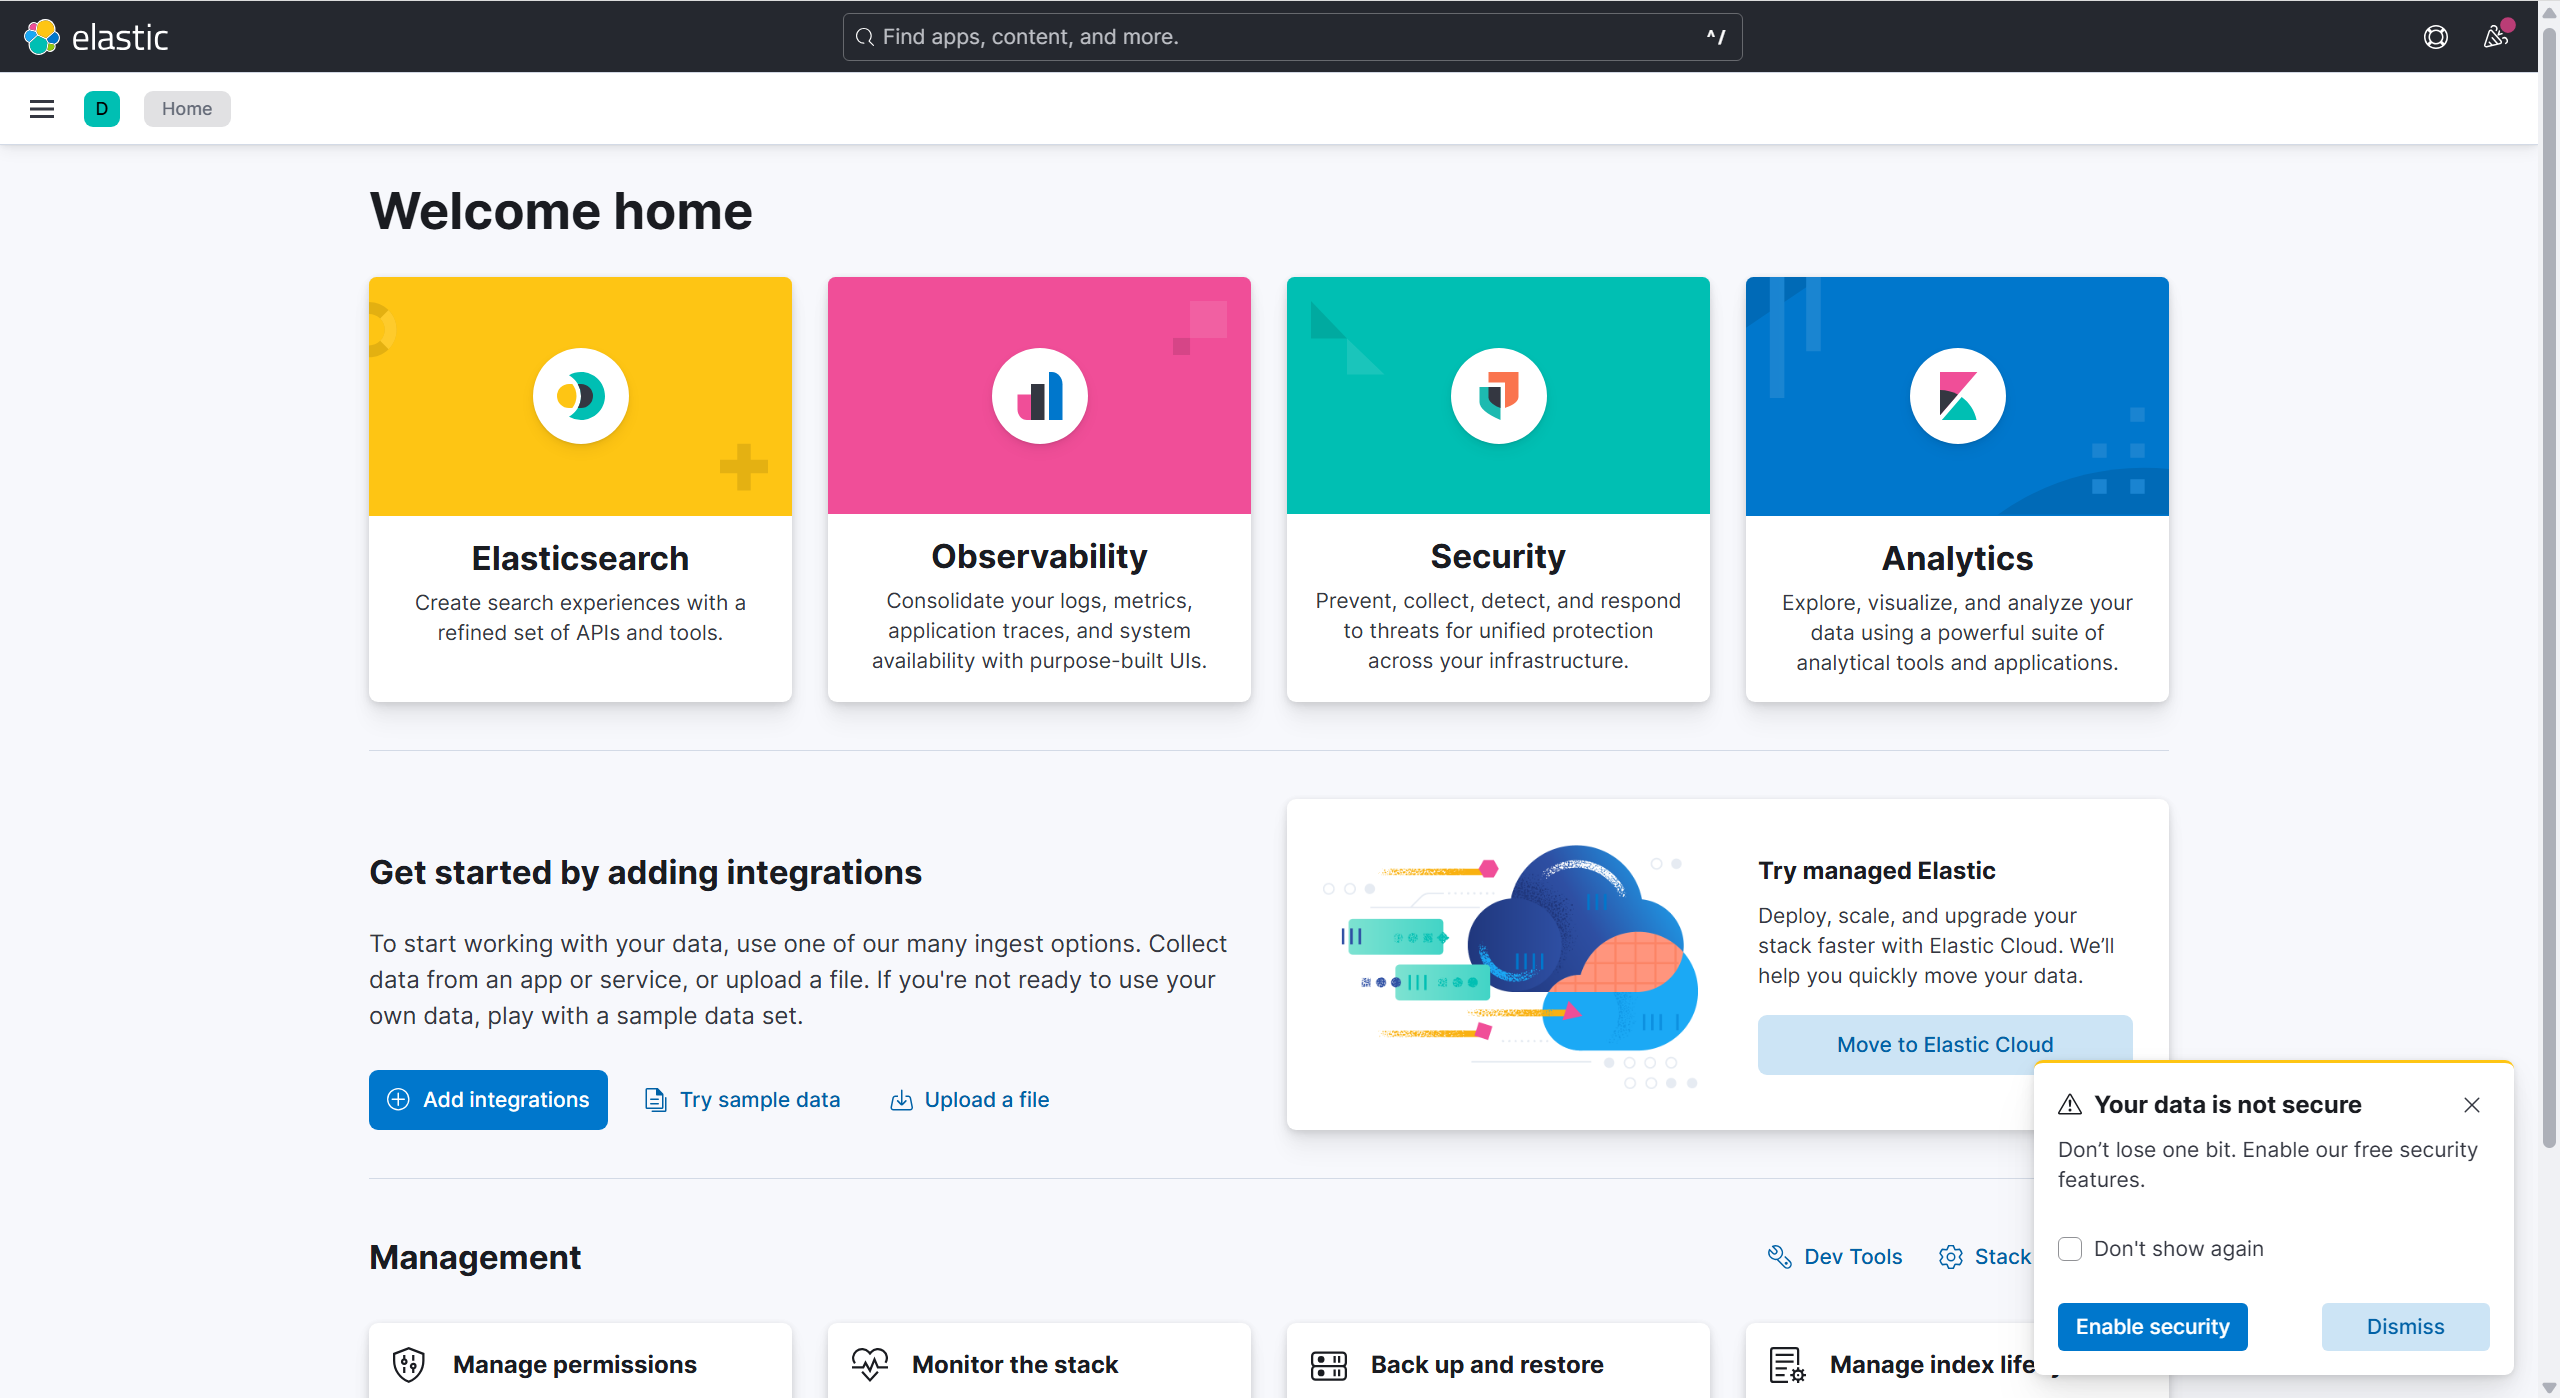
Task: Close the data not secure notification
Action: pyautogui.click(x=2472, y=1105)
